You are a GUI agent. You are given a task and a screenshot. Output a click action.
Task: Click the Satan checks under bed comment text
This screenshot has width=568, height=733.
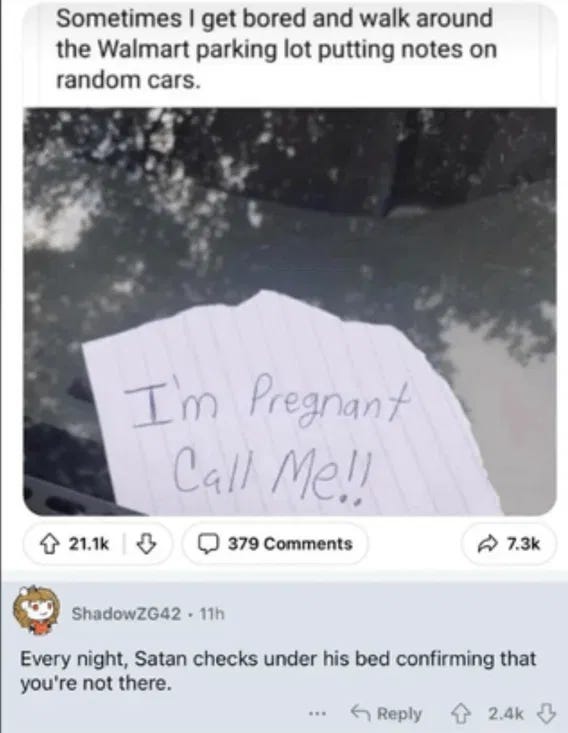[x=278, y=671]
